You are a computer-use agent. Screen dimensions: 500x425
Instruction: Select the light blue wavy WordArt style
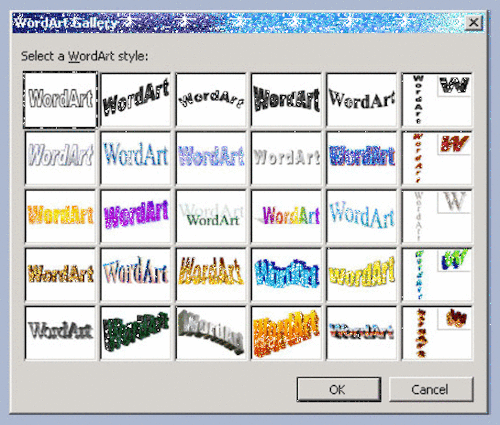click(x=362, y=216)
